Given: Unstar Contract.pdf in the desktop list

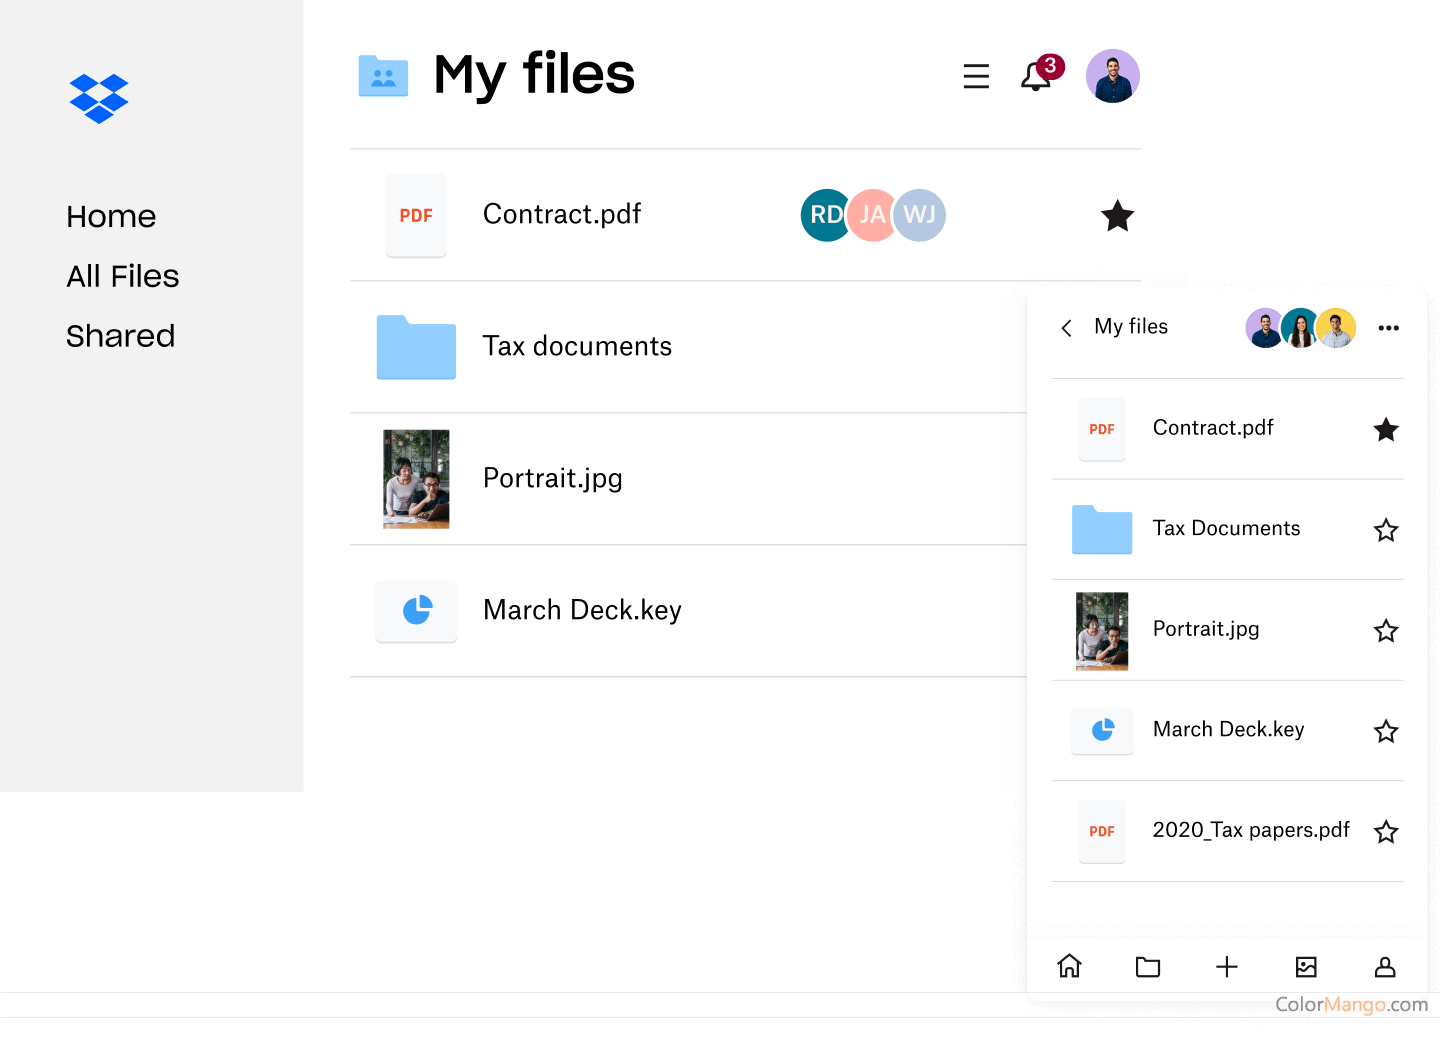Looking at the screenshot, I should [x=1117, y=215].
